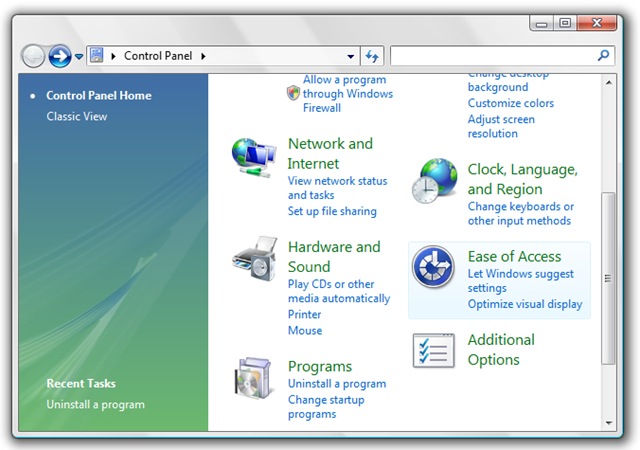
Task: Click the Clock, Language, and Region globe icon
Action: click(434, 181)
